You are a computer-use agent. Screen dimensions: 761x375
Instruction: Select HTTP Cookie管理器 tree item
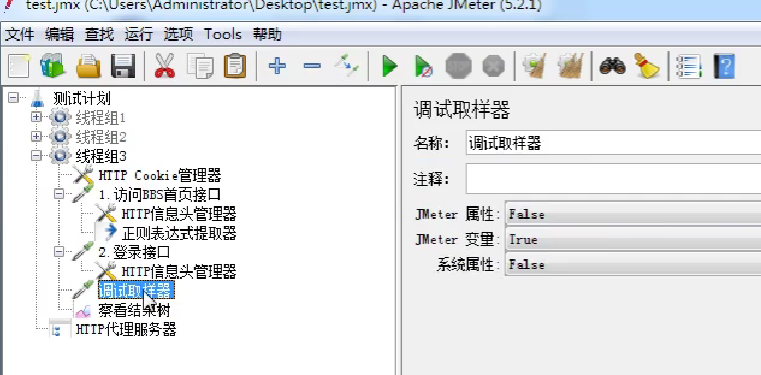160,175
